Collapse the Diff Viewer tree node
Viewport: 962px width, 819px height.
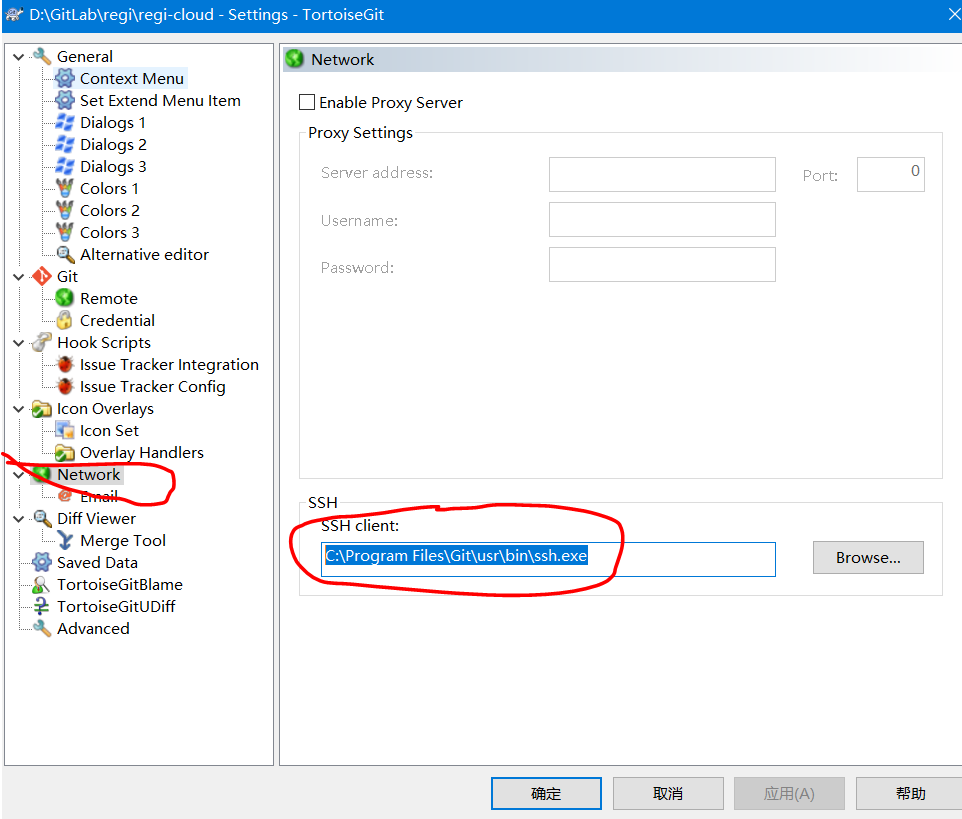[x=18, y=519]
